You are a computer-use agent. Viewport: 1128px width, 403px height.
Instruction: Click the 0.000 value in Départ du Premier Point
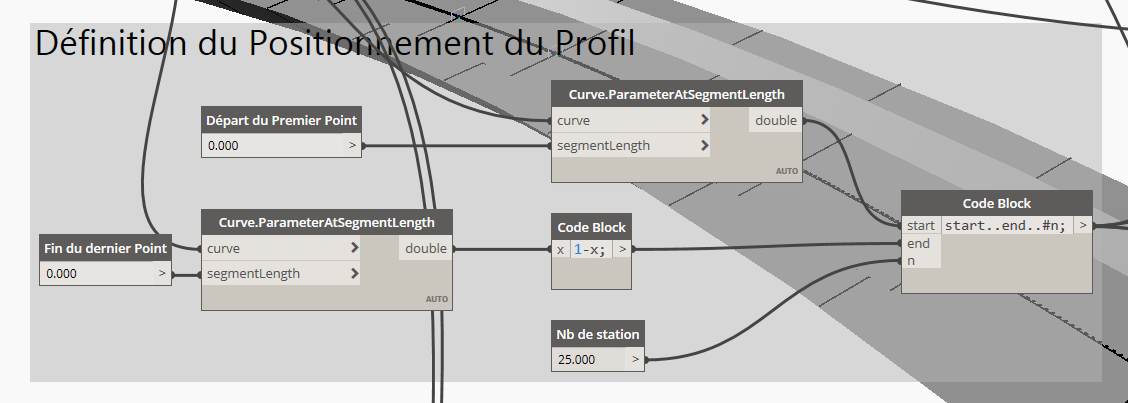(x=224, y=146)
